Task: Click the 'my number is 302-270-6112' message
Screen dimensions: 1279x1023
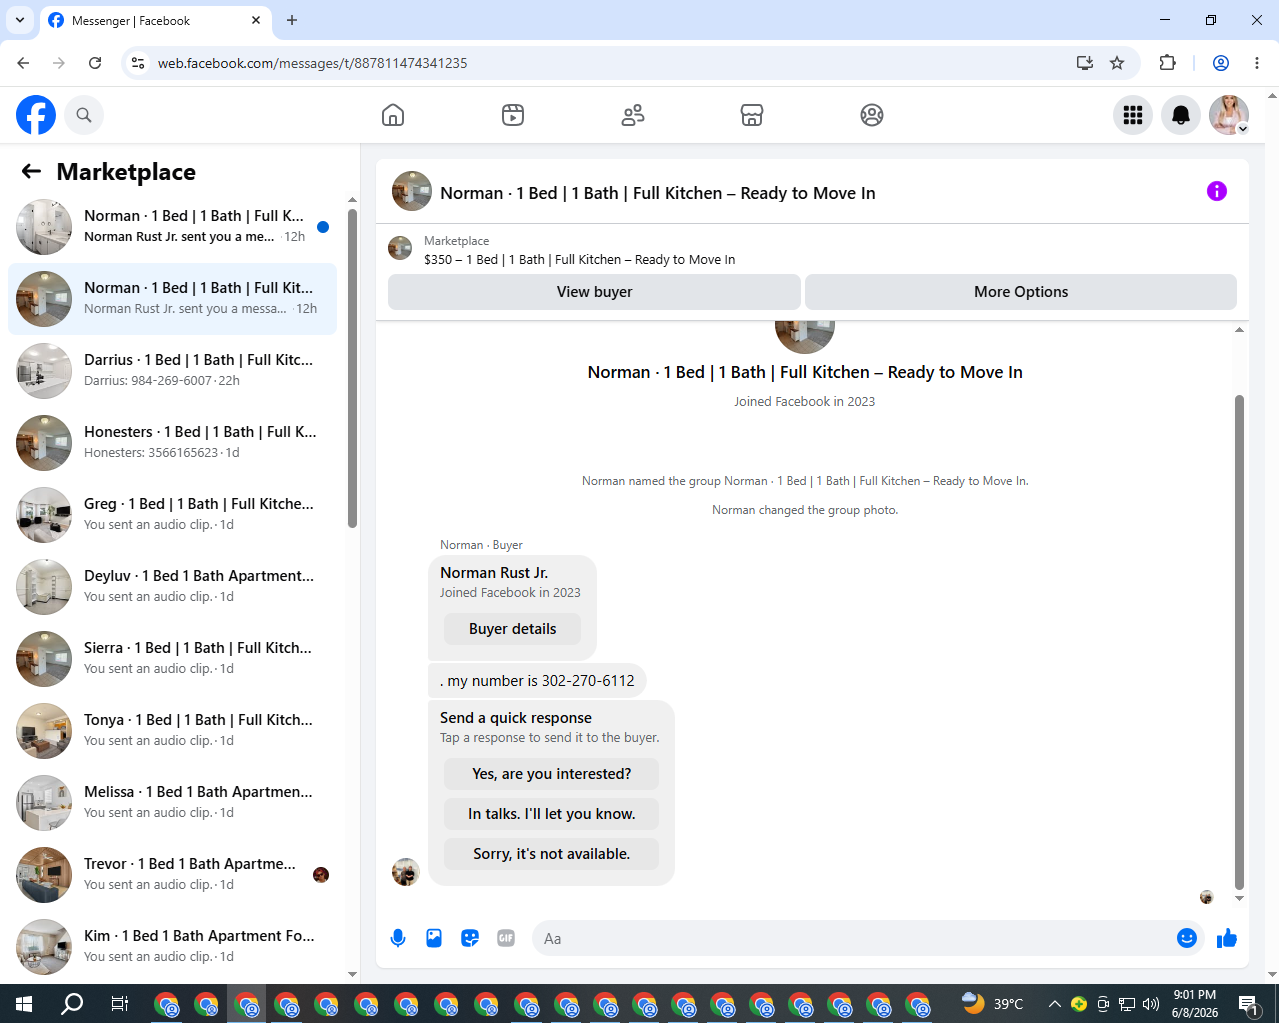Action: [537, 681]
